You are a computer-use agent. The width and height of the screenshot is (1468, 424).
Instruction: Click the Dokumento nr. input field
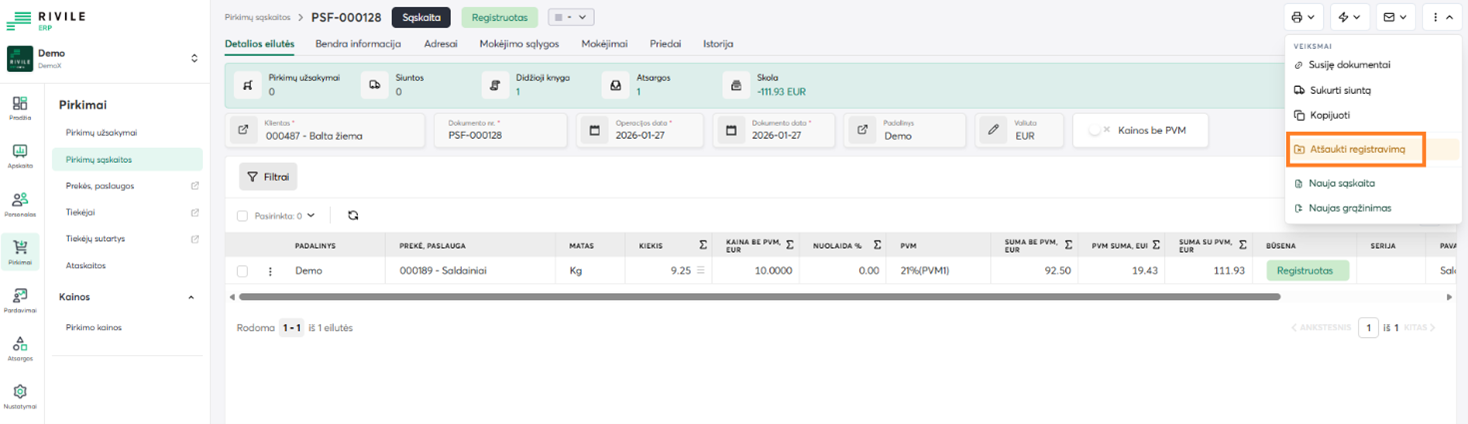[500, 135]
